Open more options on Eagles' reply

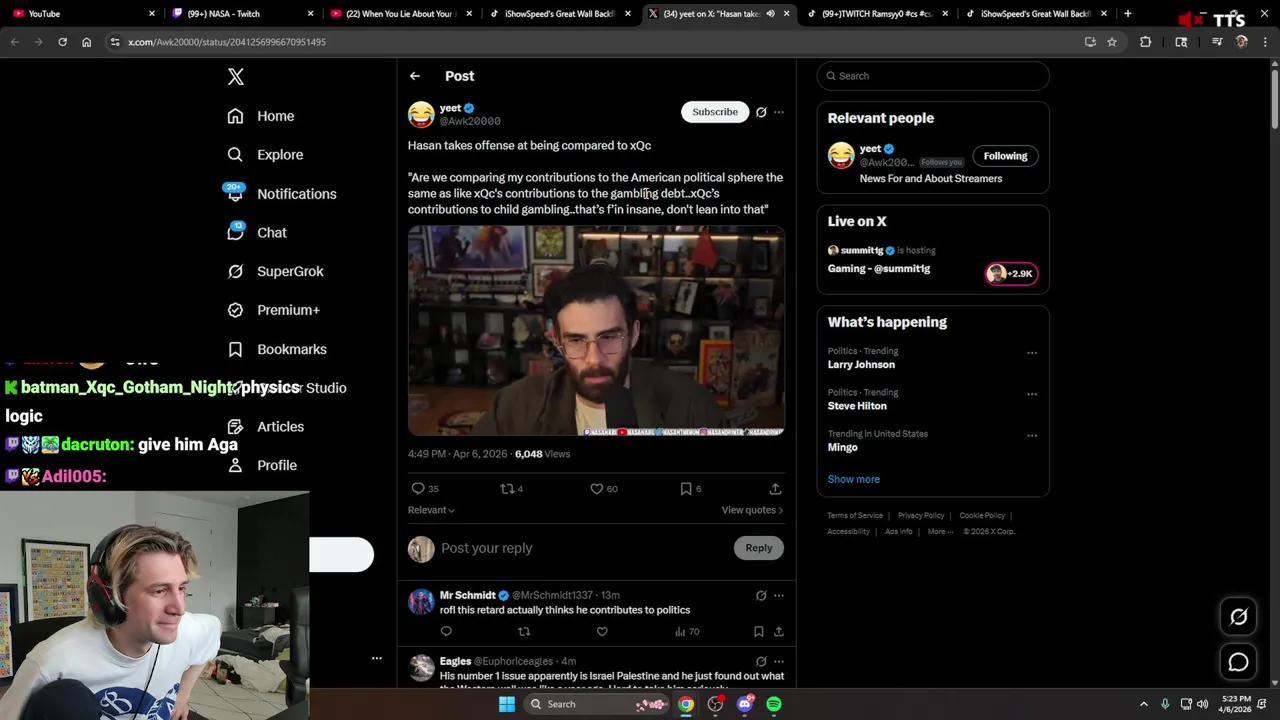pyautogui.click(x=779, y=662)
